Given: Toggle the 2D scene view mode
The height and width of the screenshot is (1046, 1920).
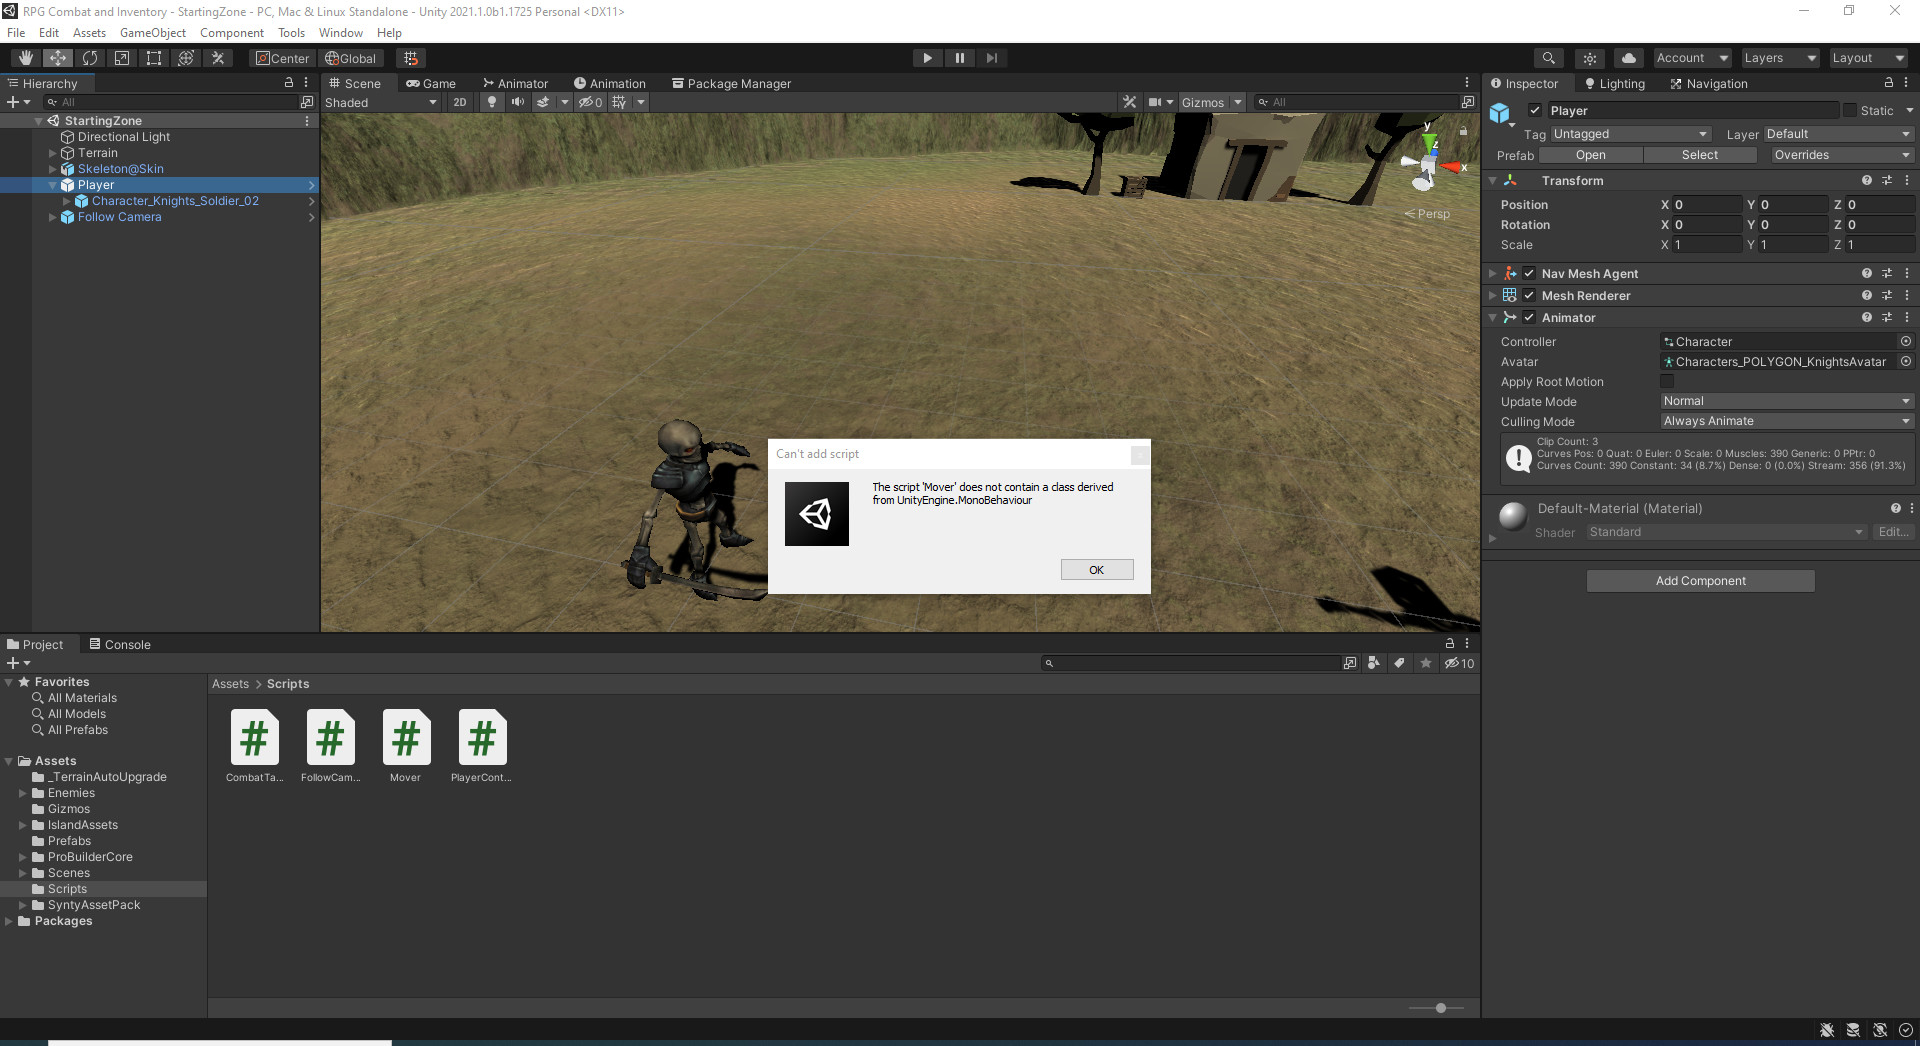Looking at the screenshot, I should pyautogui.click(x=460, y=102).
